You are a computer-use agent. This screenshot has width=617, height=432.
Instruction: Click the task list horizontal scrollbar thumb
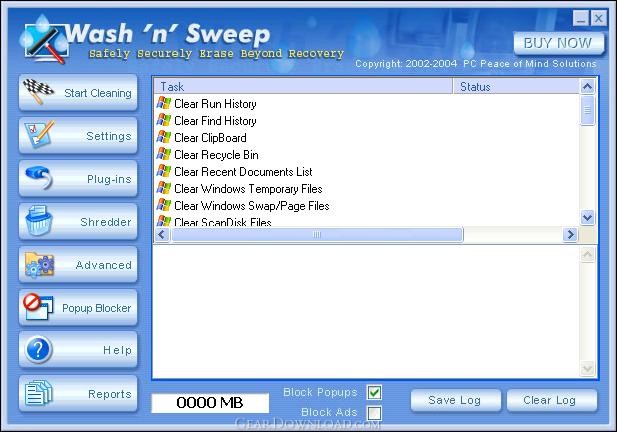pyautogui.click(x=316, y=234)
